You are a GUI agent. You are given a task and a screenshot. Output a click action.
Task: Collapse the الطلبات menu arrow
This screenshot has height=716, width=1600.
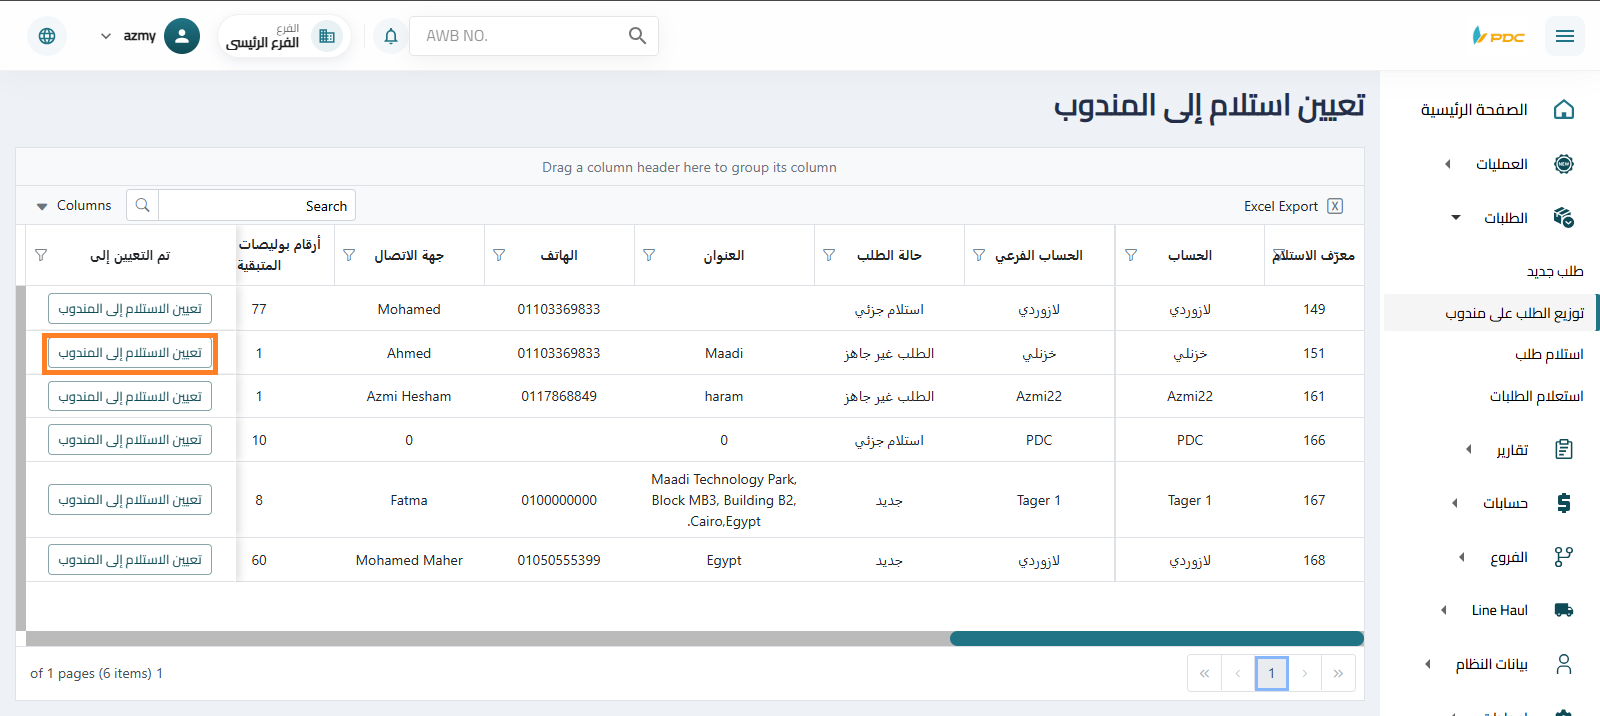tap(1456, 217)
